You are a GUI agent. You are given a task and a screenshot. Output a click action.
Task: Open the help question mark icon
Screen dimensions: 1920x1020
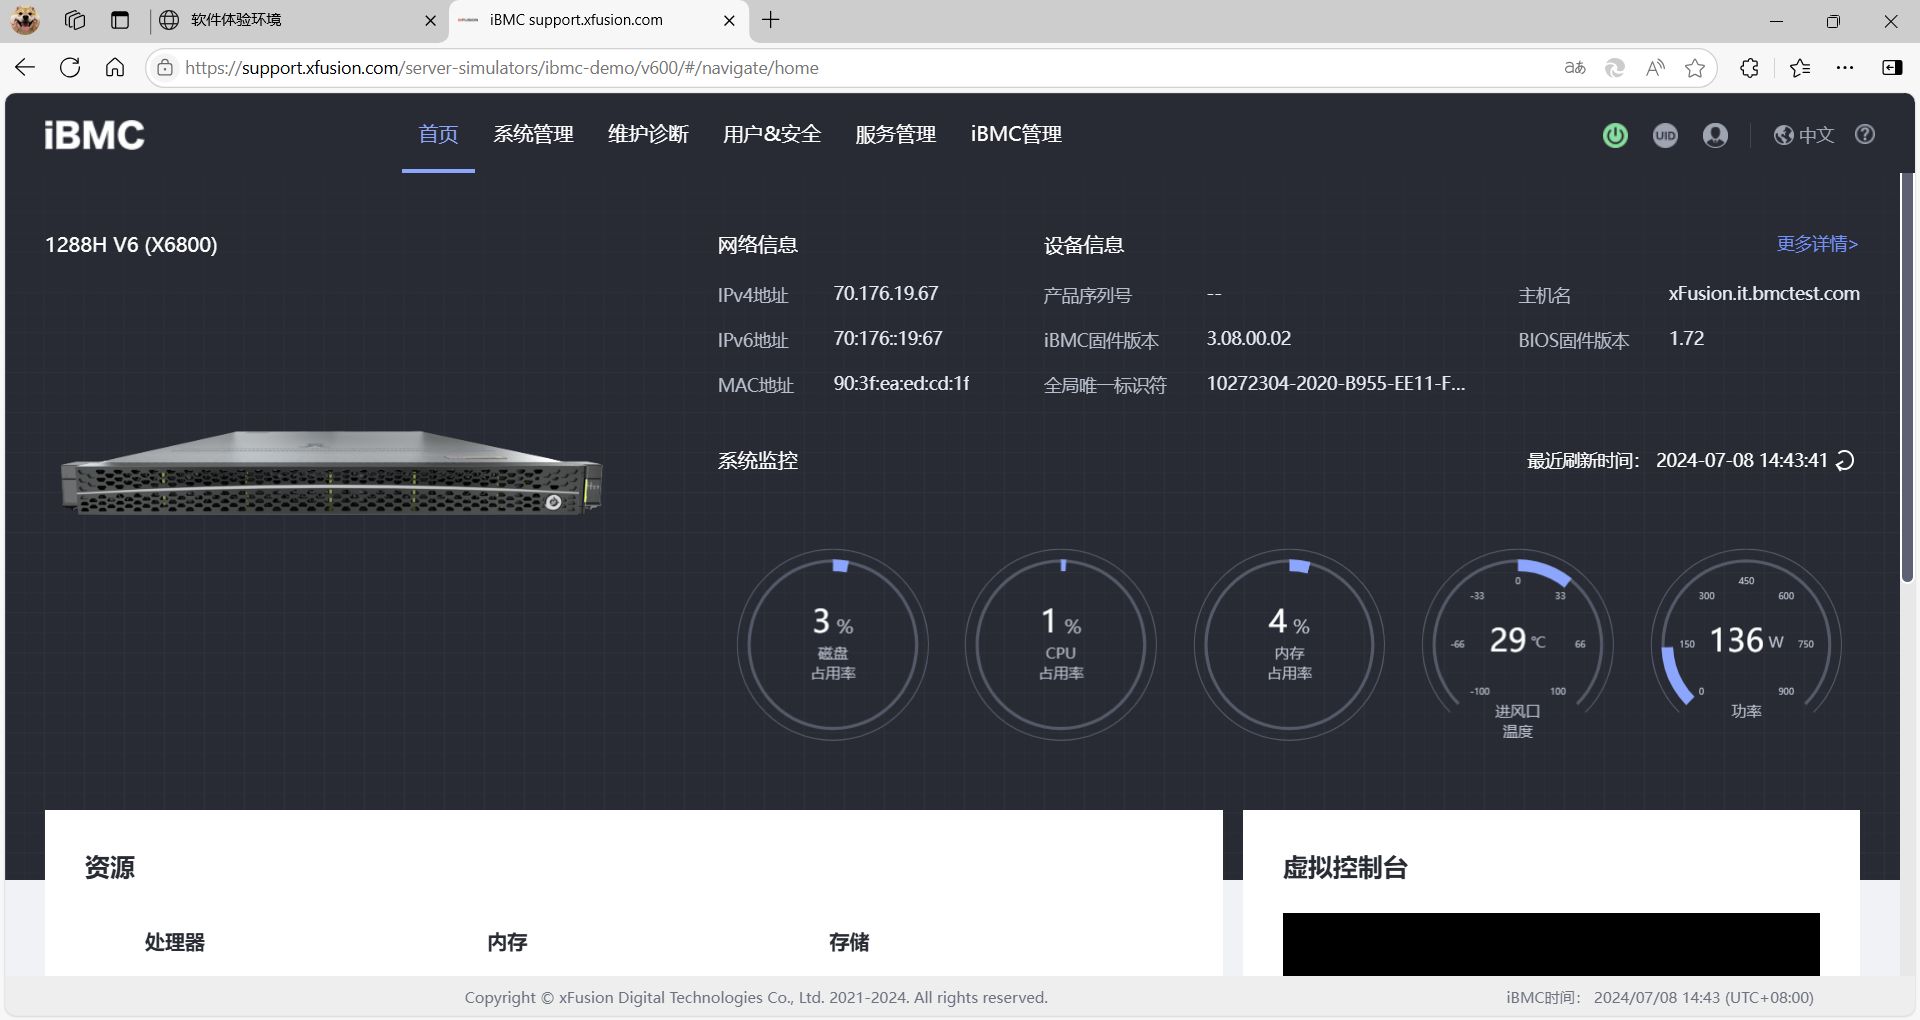(x=1865, y=134)
